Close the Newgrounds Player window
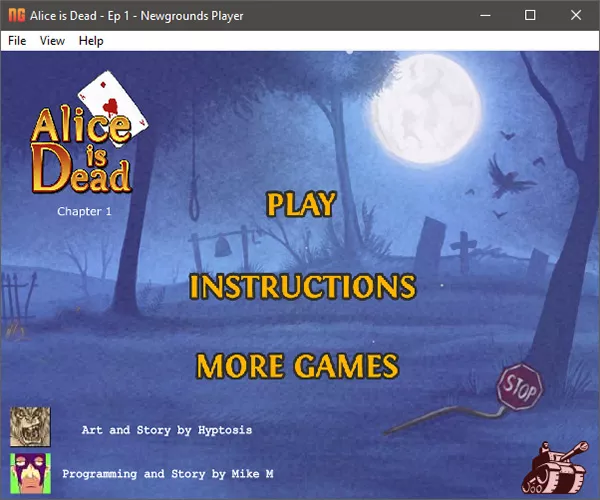The height and width of the screenshot is (500, 600). coord(576,15)
